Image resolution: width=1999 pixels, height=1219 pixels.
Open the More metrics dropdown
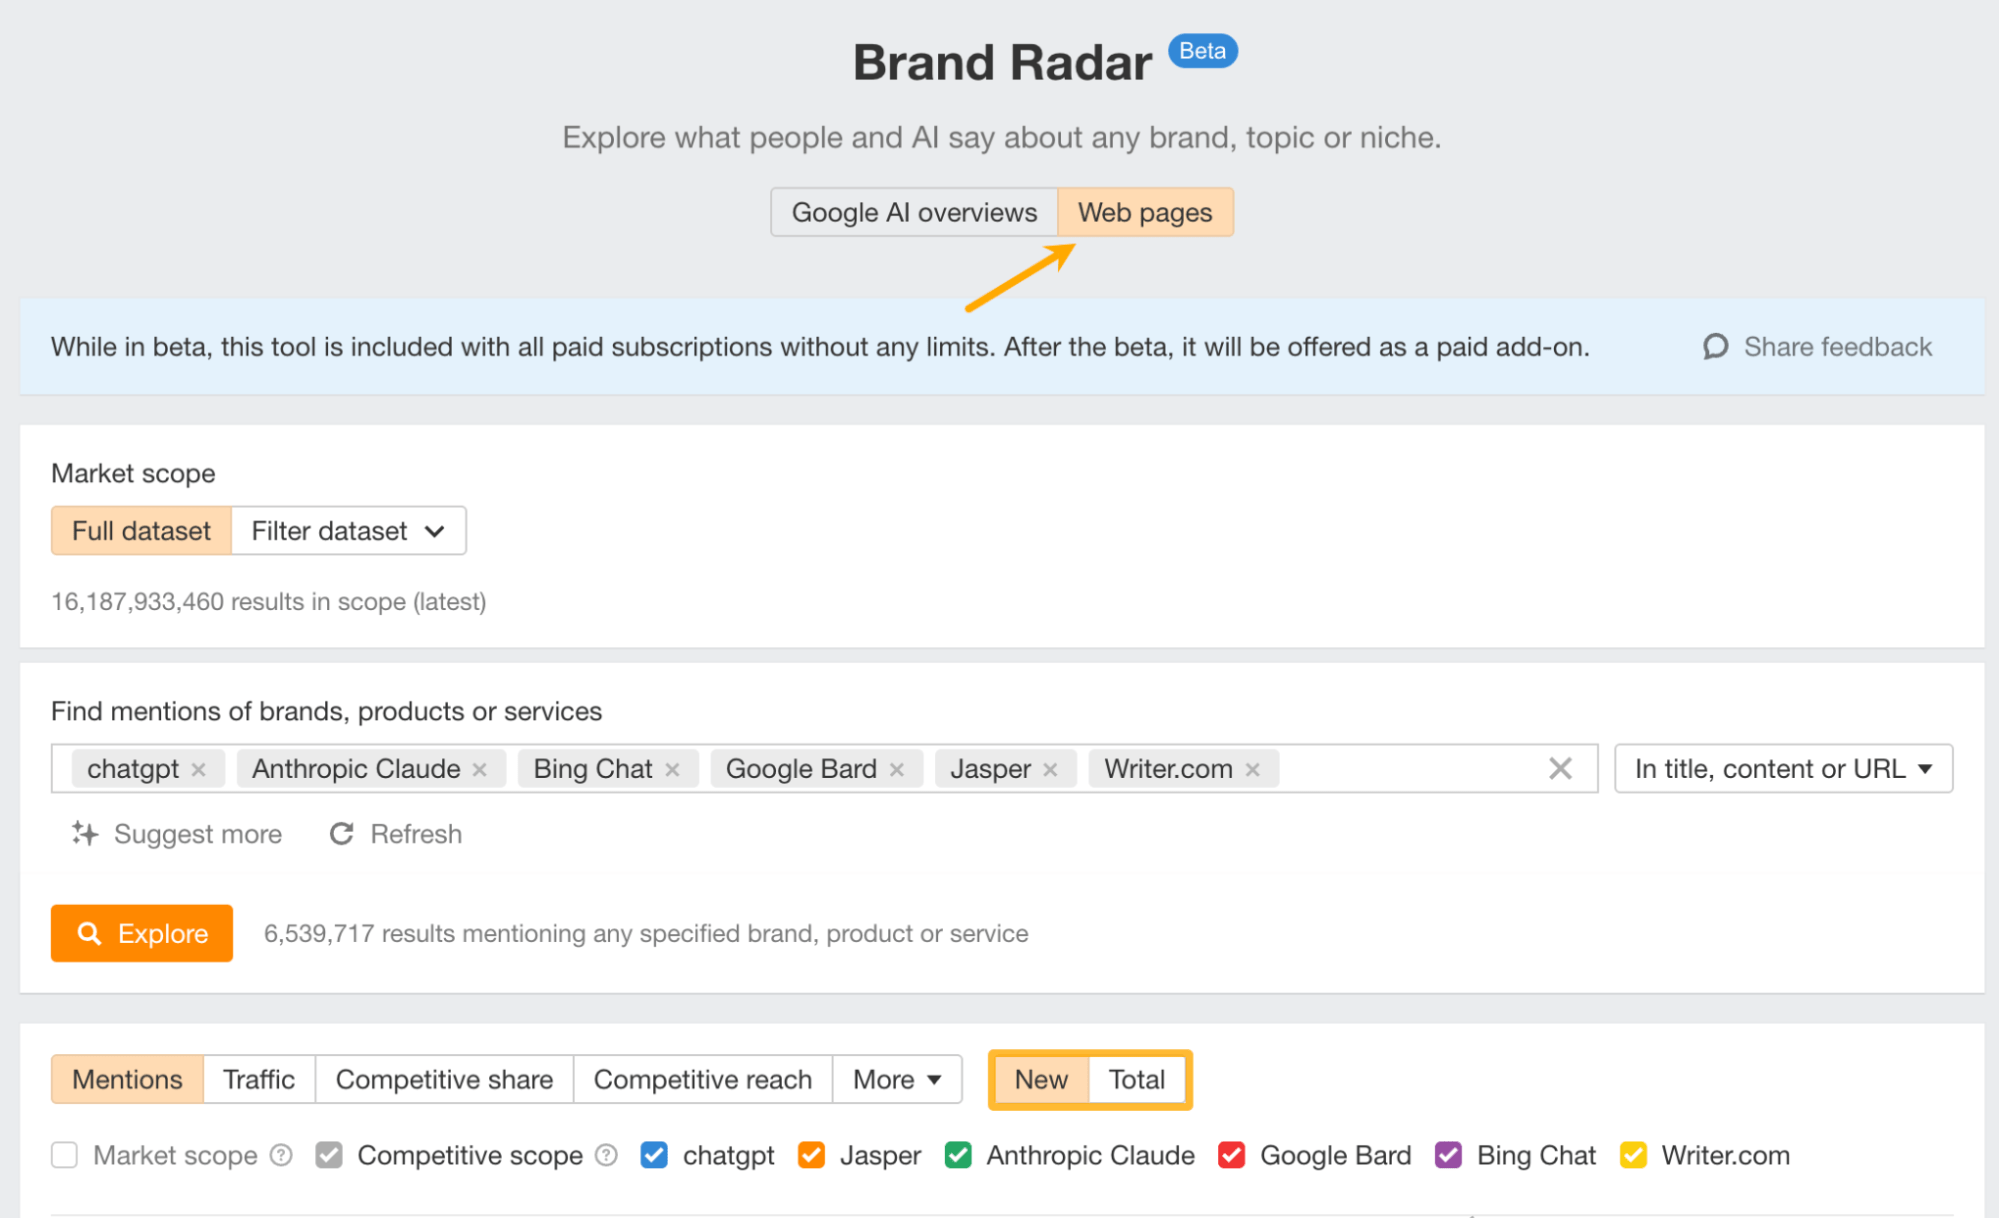click(x=896, y=1079)
